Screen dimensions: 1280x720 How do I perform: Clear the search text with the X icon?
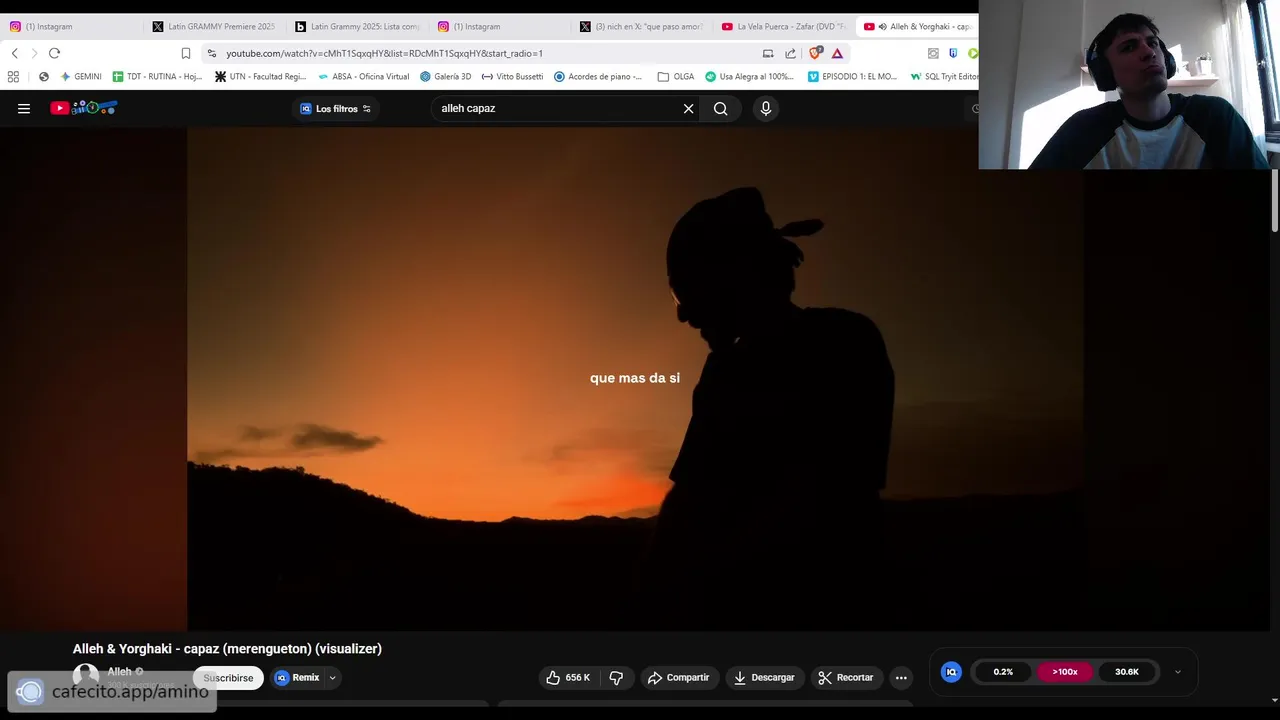point(688,109)
